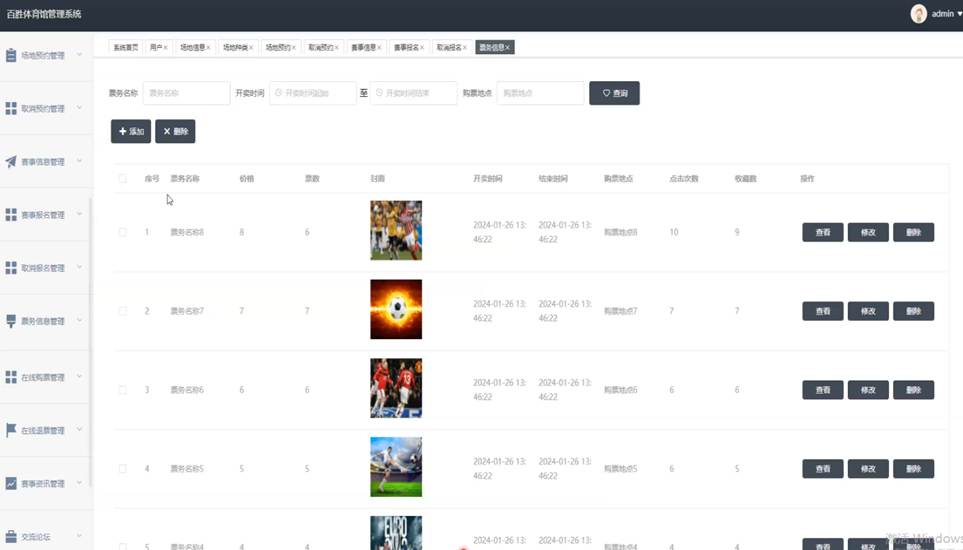This screenshot has height=550, width=963.
Task: Open the football players cover image of 票务名称8
Action: [396, 230]
